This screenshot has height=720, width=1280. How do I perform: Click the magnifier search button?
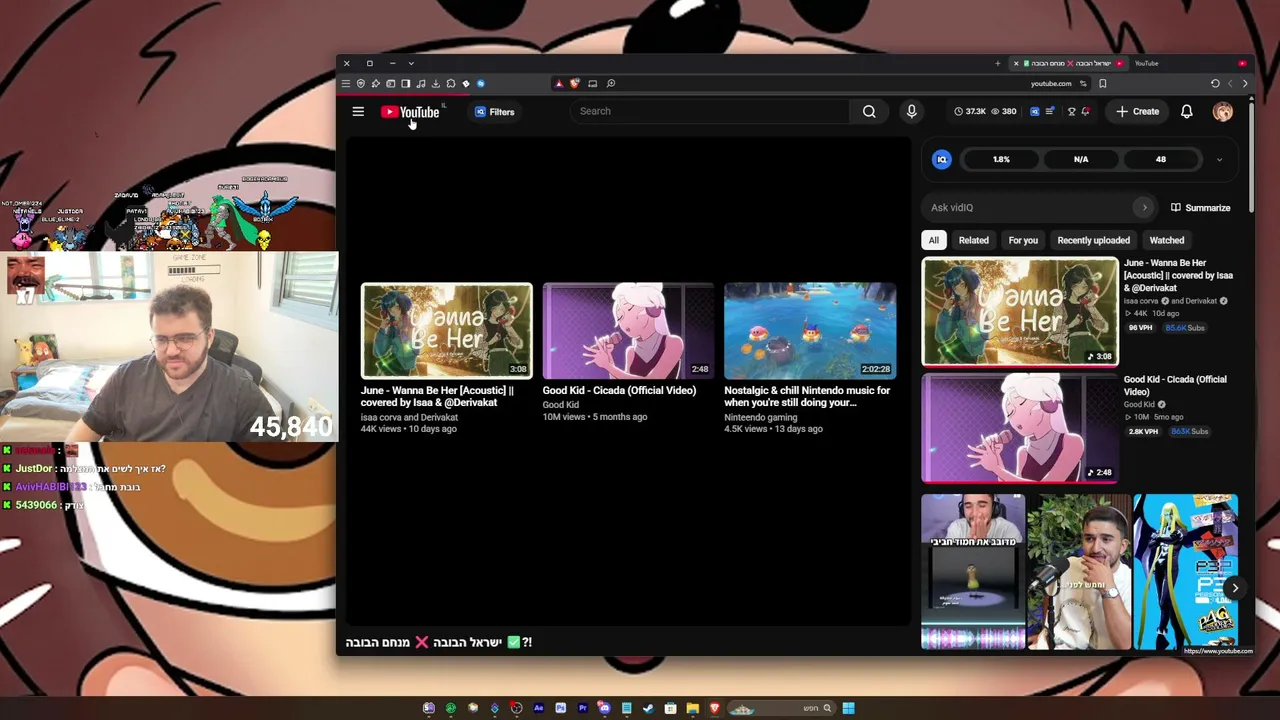click(869, 111)
